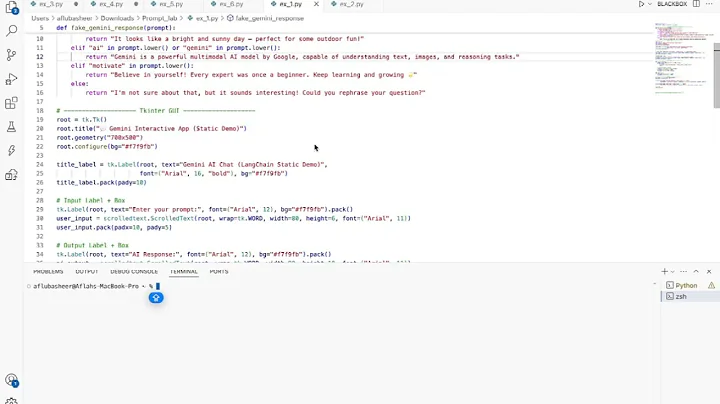This screenshot has height=404, width=720.
Task: Select the TERMINAL panel tab
Action: 184,271
